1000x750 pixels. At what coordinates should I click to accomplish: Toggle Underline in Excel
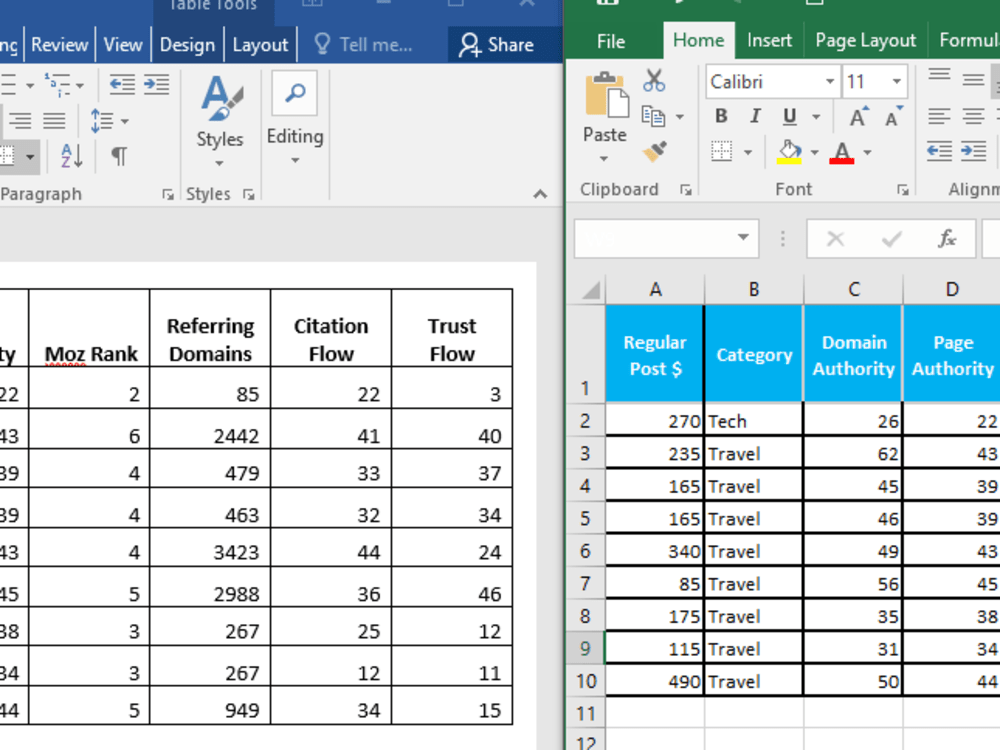(790, 116)
